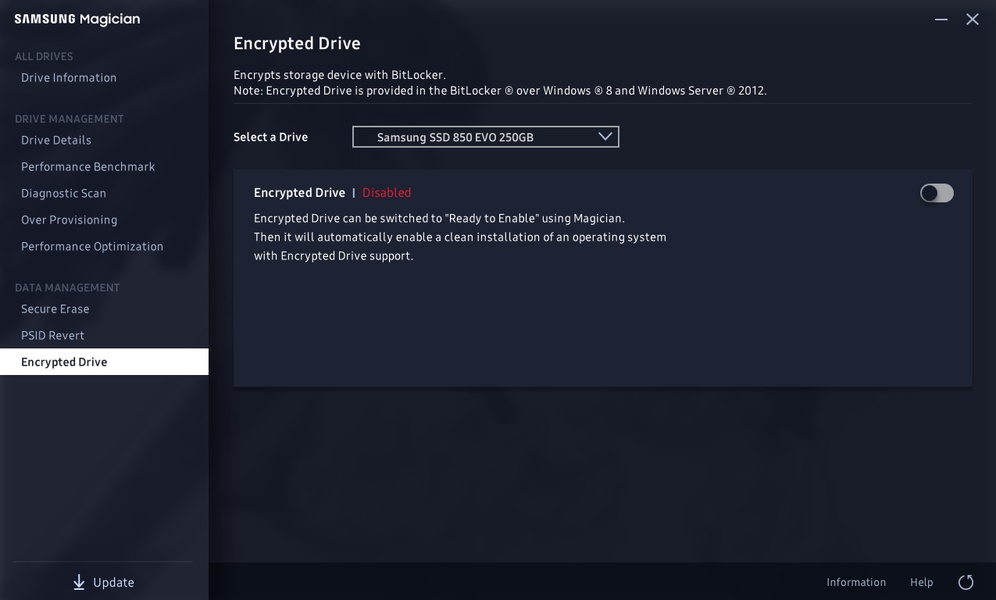Go to Drive Details
996x600 pixels.
56,140
